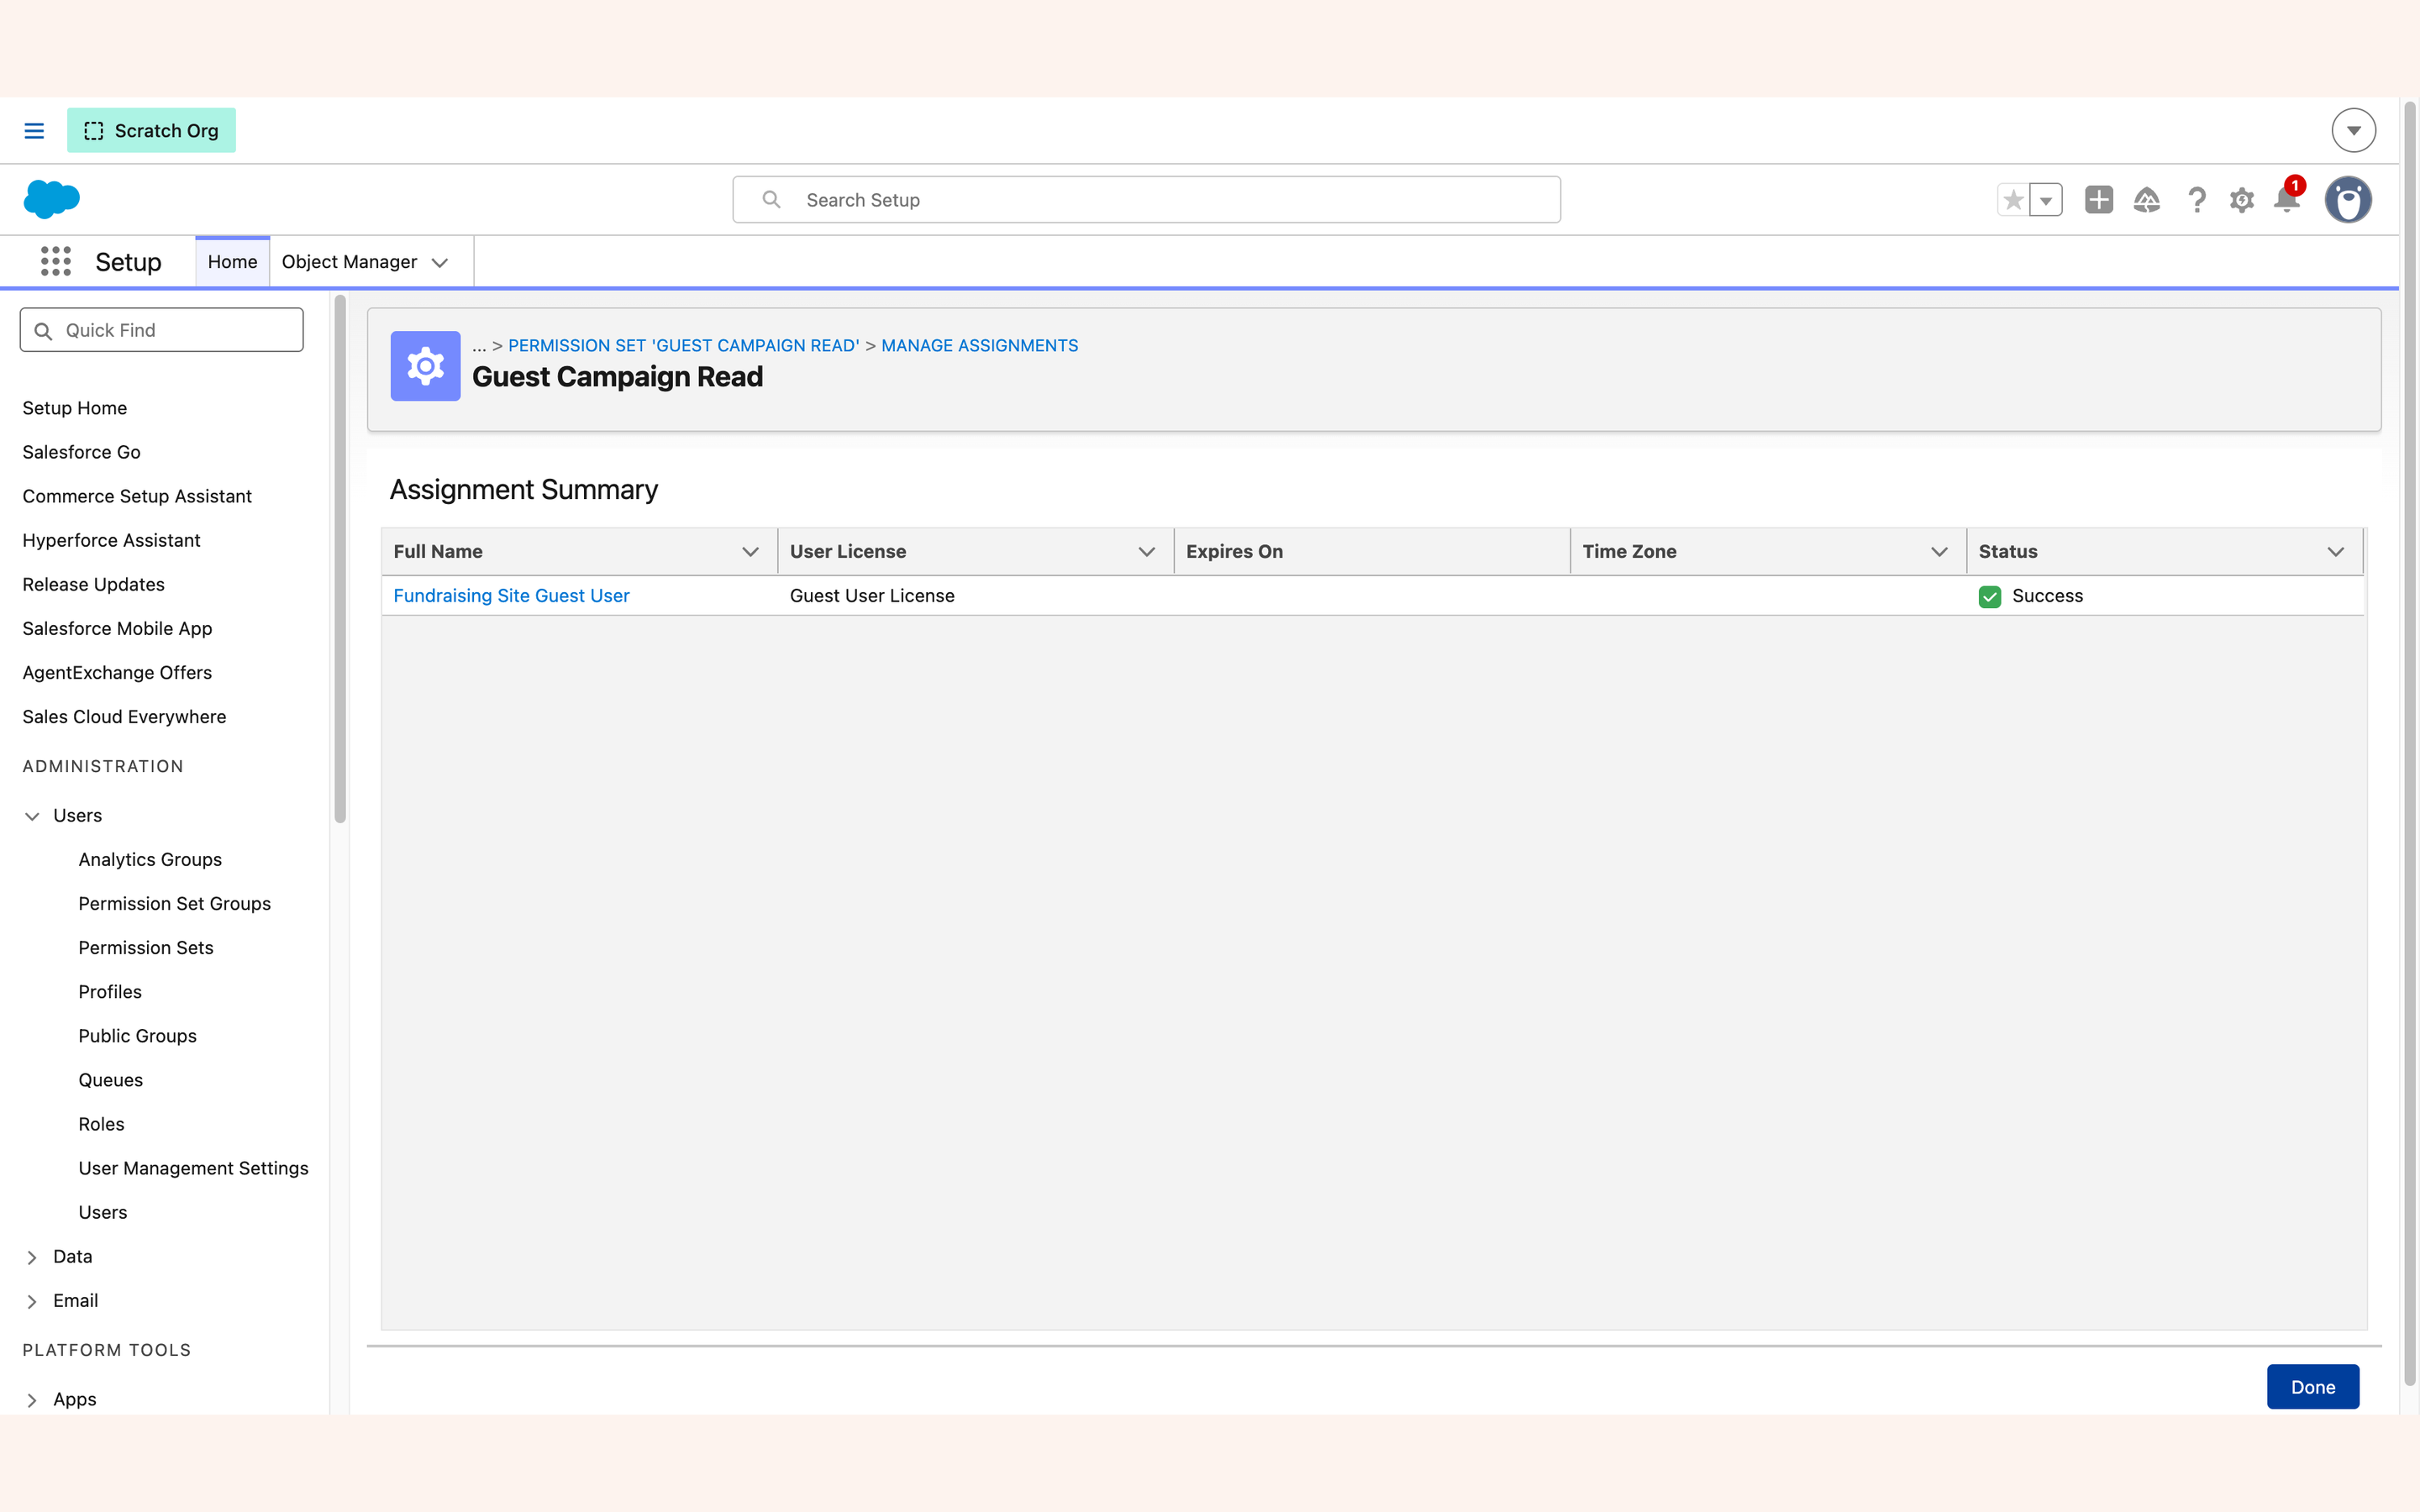The width and height of the screenshot is (2420, 1512).
Task: Click the magnifier icon in Search Setup
Action: tap(771, 200)
